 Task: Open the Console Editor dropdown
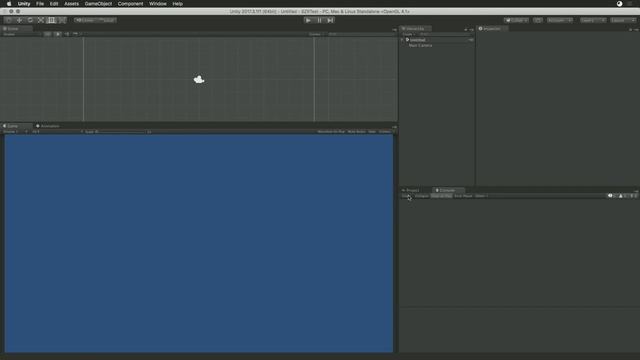point(481,196)
